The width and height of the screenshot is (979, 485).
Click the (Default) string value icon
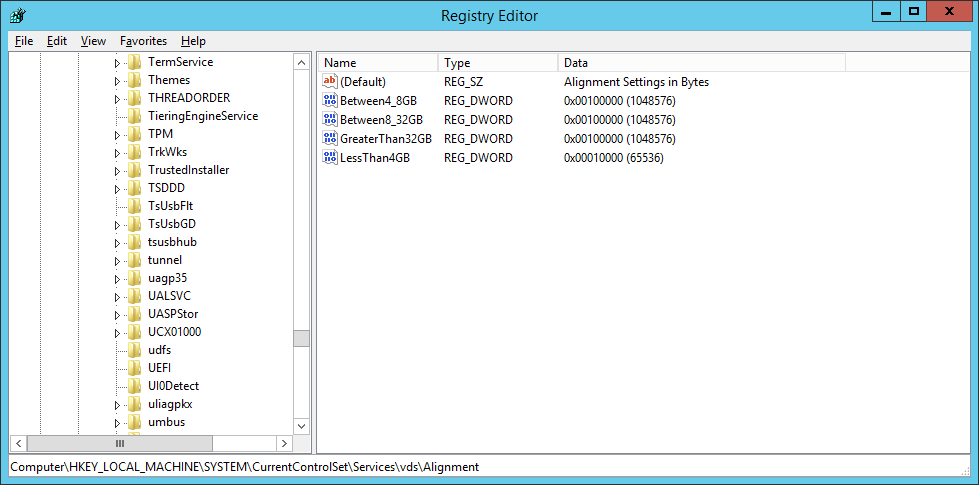tap(330, 81)
